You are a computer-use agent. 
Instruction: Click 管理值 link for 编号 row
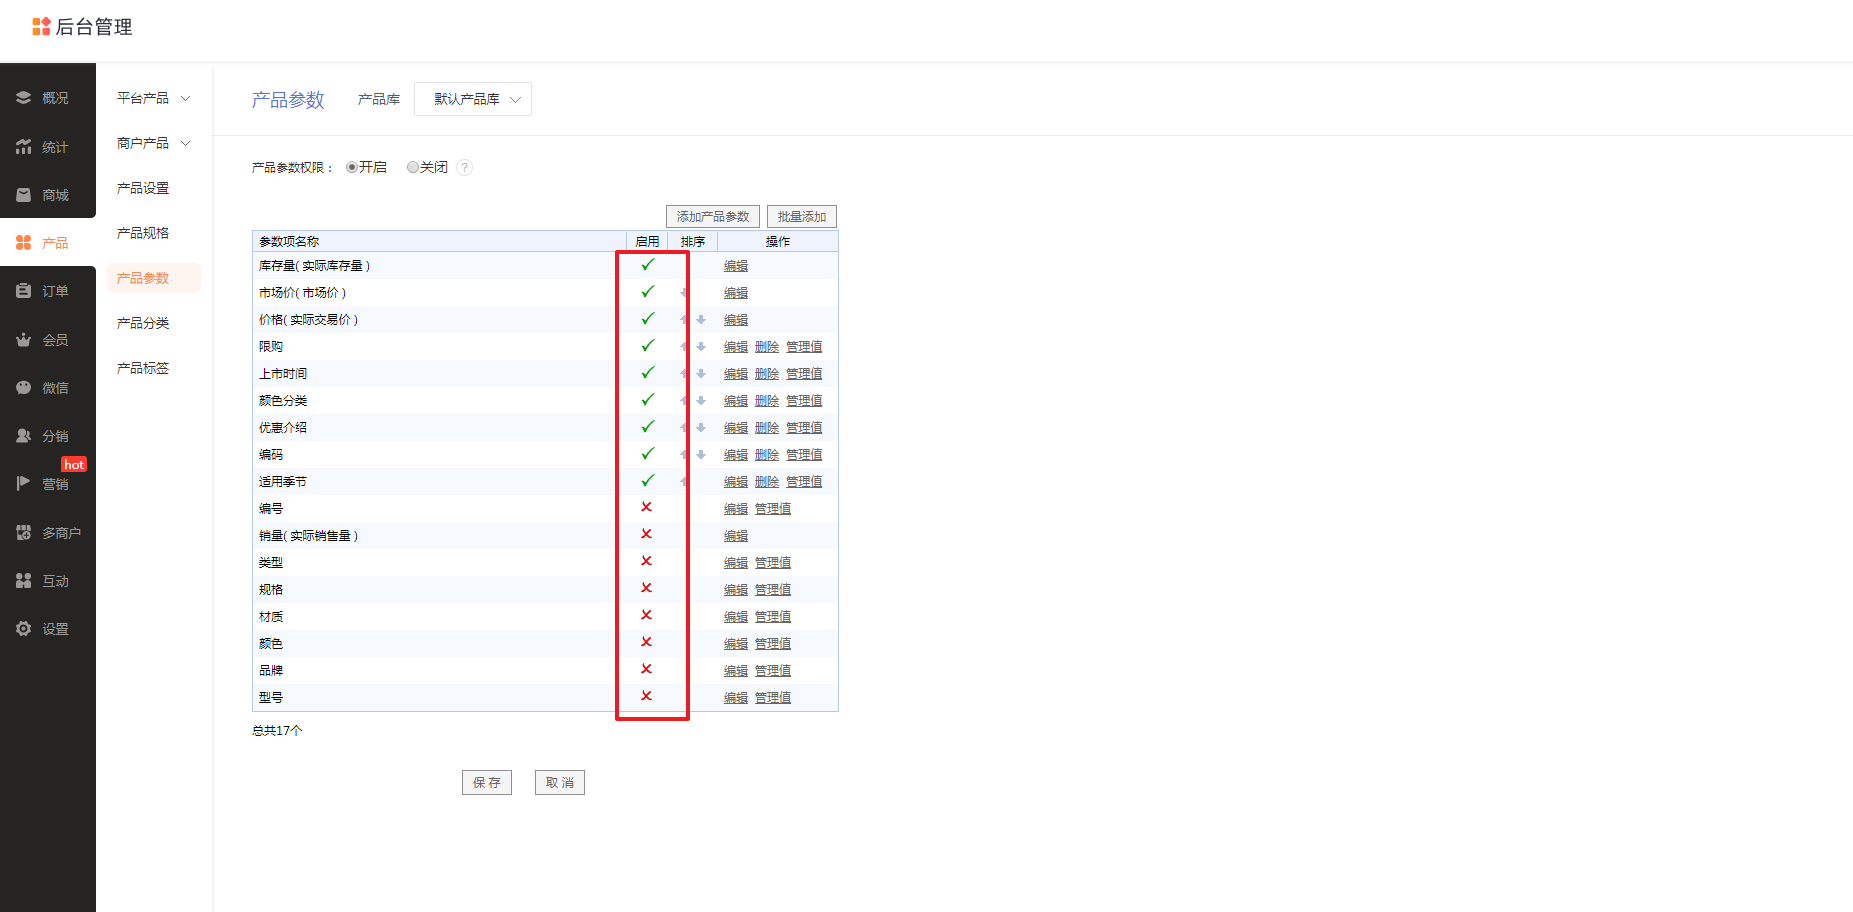click(773, 509)
